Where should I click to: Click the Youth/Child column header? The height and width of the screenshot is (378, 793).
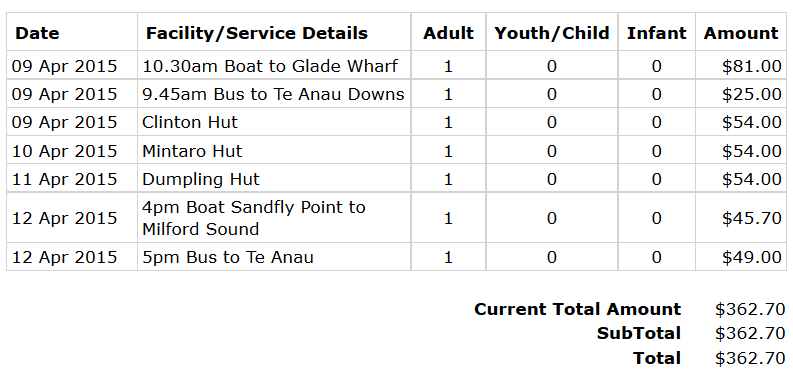[552, 33]
